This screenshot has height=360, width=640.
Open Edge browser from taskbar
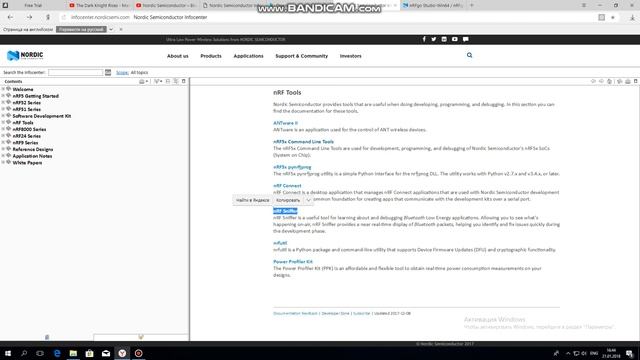57,353
